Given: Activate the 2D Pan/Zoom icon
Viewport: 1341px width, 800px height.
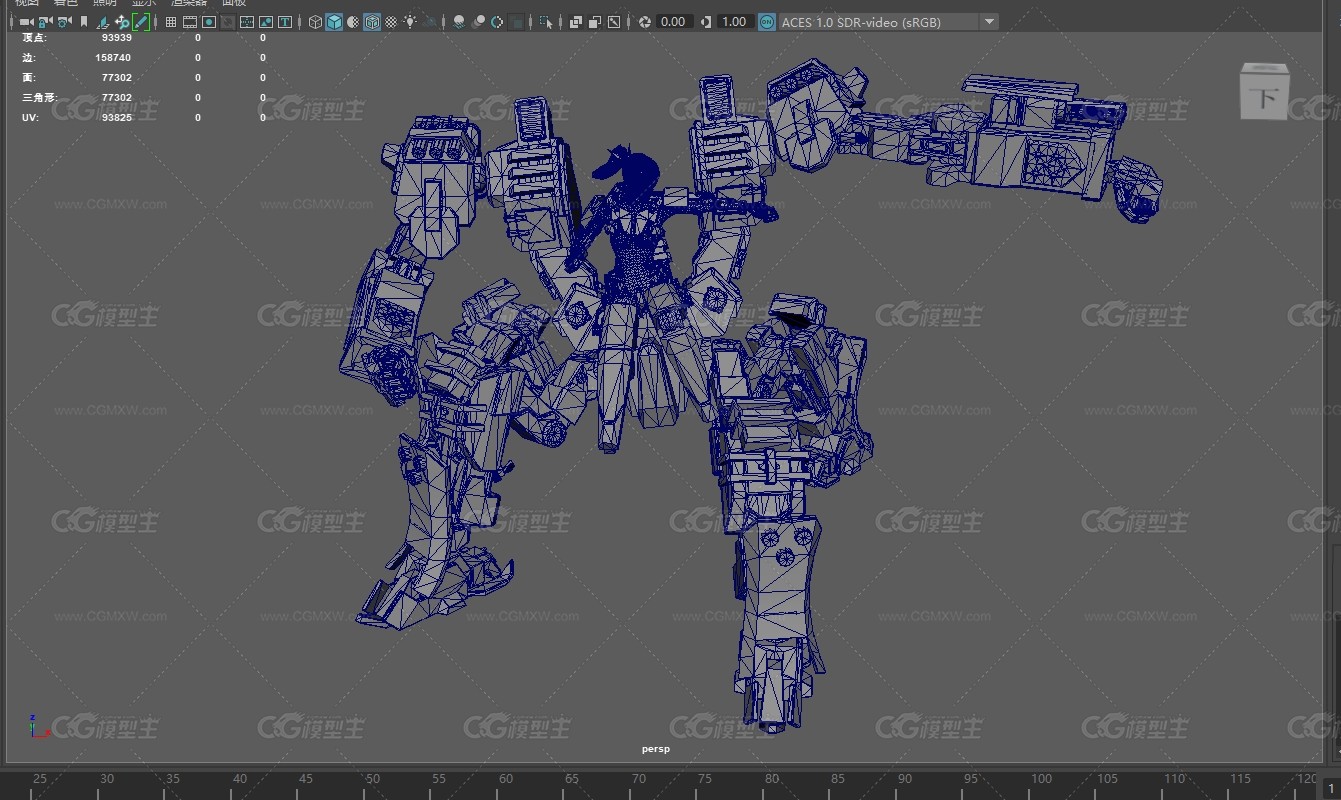Looking at the screenshot, I should [x=122, y=22].
